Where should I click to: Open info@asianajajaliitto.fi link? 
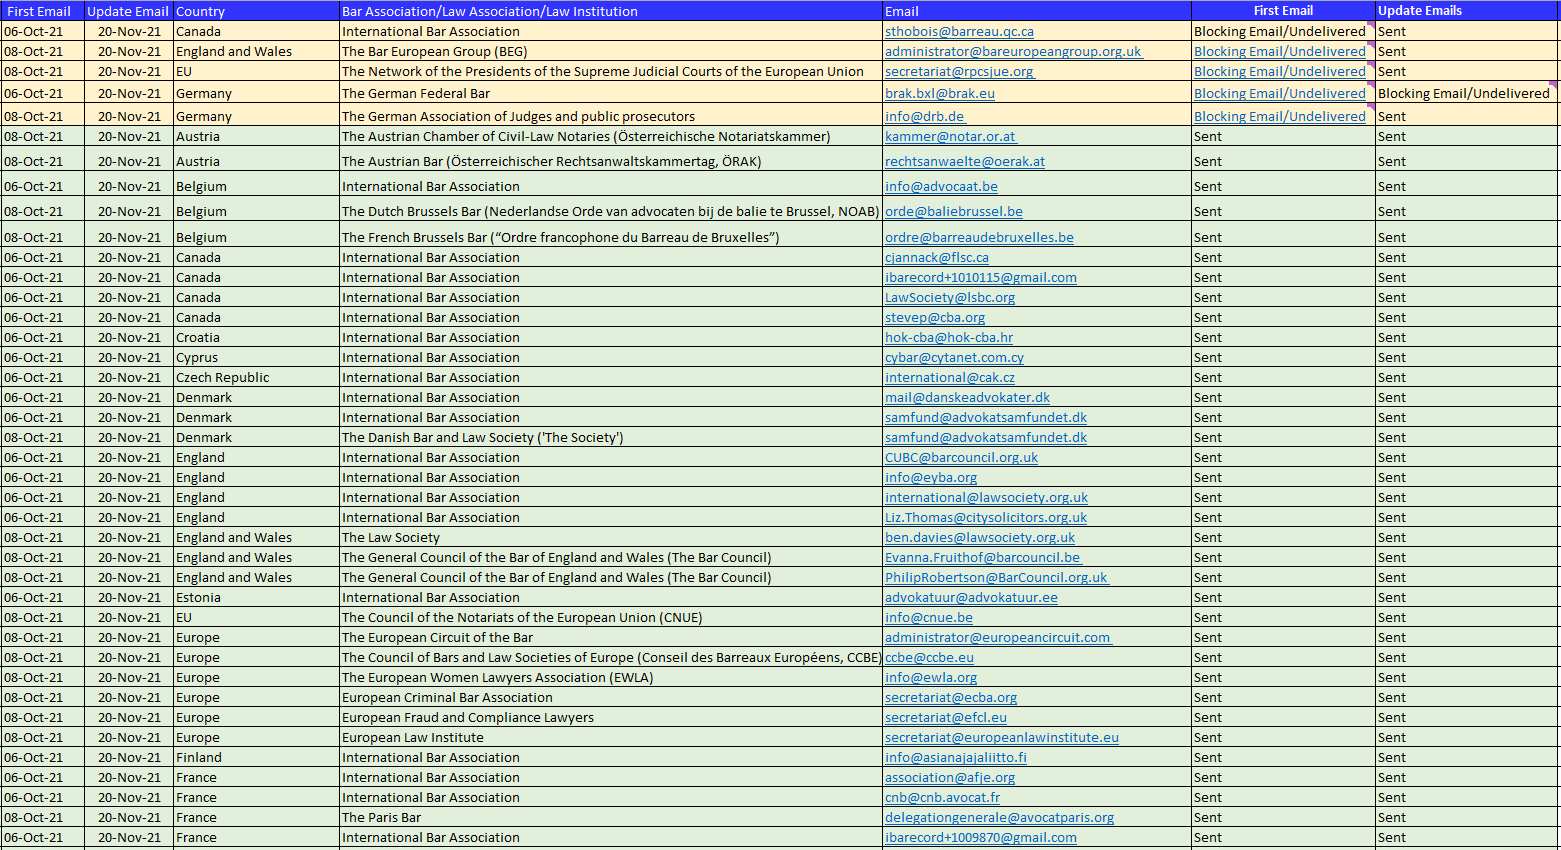point(956,758)
